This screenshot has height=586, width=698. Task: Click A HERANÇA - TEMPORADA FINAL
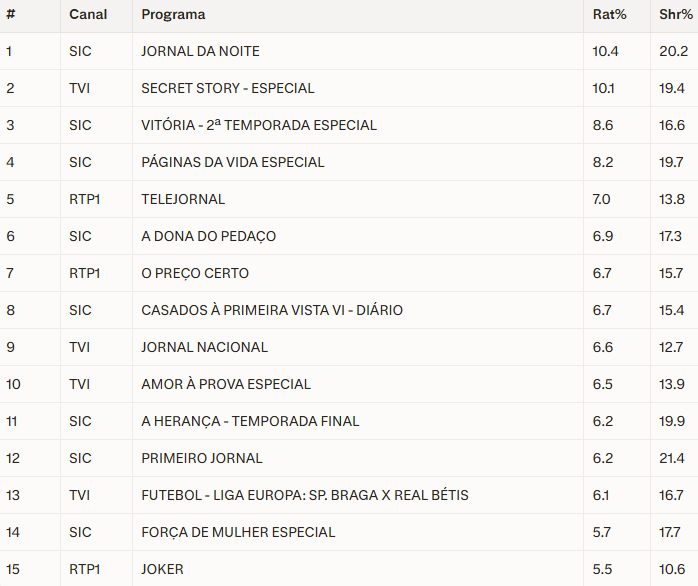point(250,421)
